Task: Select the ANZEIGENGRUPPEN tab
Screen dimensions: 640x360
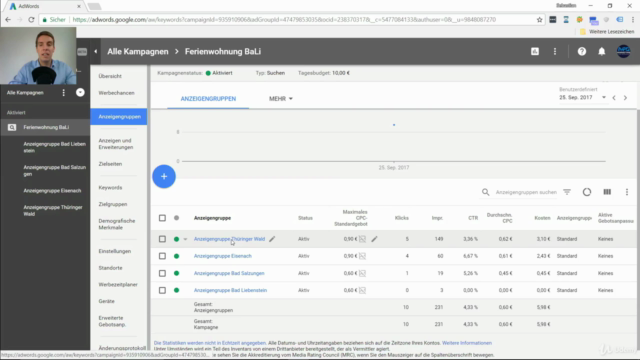Action: pyautogui.click(x=208, y=99)
